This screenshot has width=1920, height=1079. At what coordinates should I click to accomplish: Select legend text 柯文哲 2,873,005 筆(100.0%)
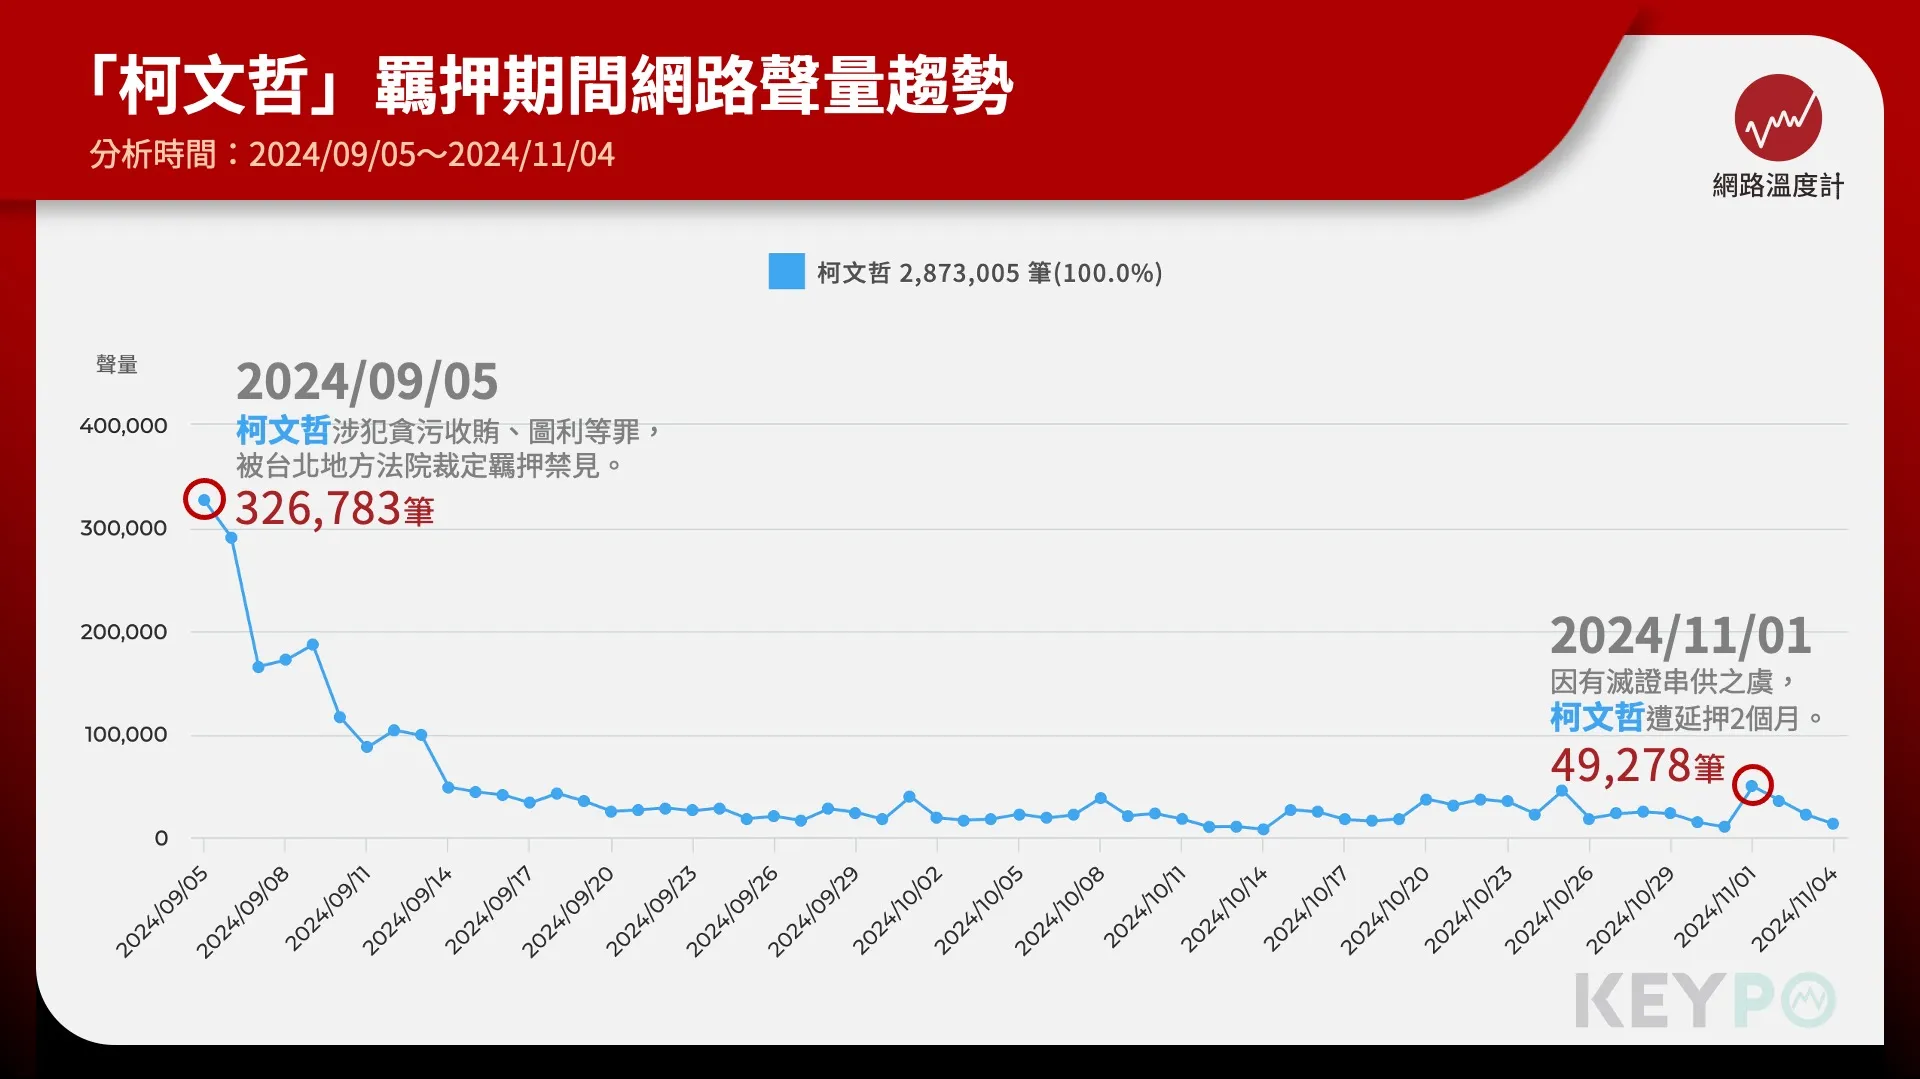pyautogui.click(x=990, y=273)
